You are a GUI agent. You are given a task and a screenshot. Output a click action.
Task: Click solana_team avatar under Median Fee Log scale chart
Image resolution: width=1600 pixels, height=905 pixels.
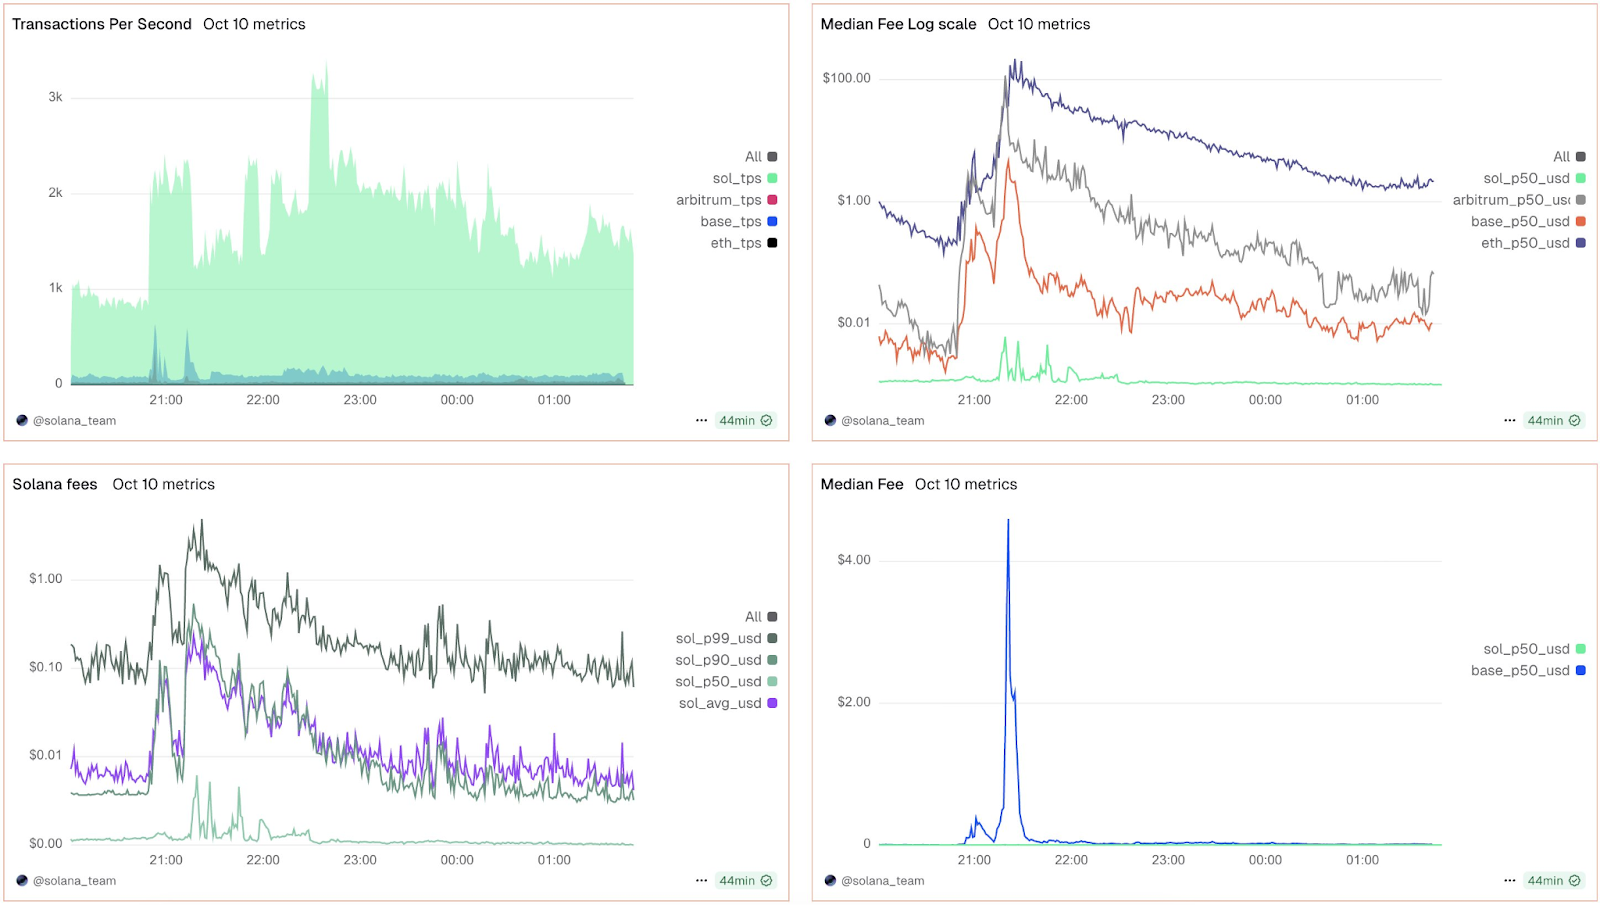coord(830,421)
